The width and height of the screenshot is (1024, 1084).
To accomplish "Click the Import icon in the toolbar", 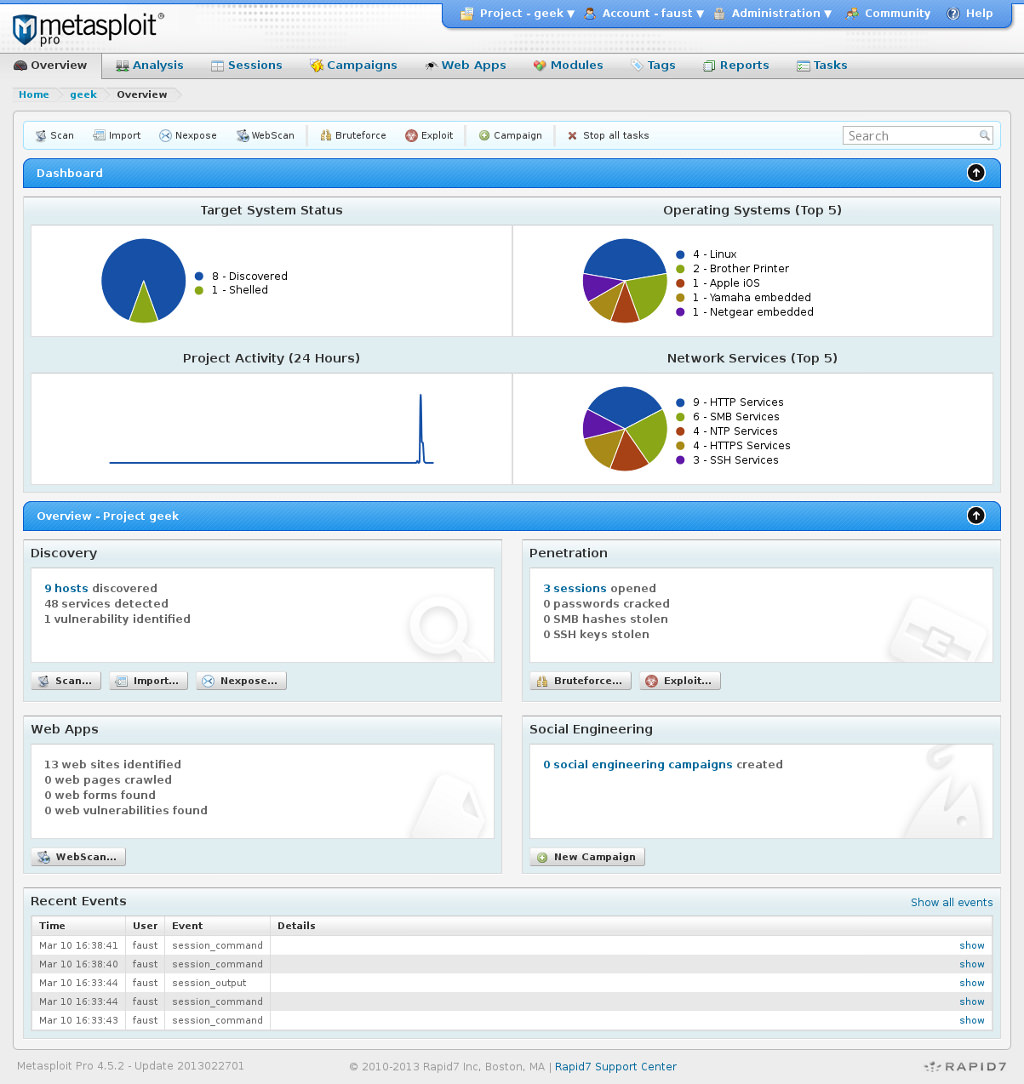I will pos(99,136).
